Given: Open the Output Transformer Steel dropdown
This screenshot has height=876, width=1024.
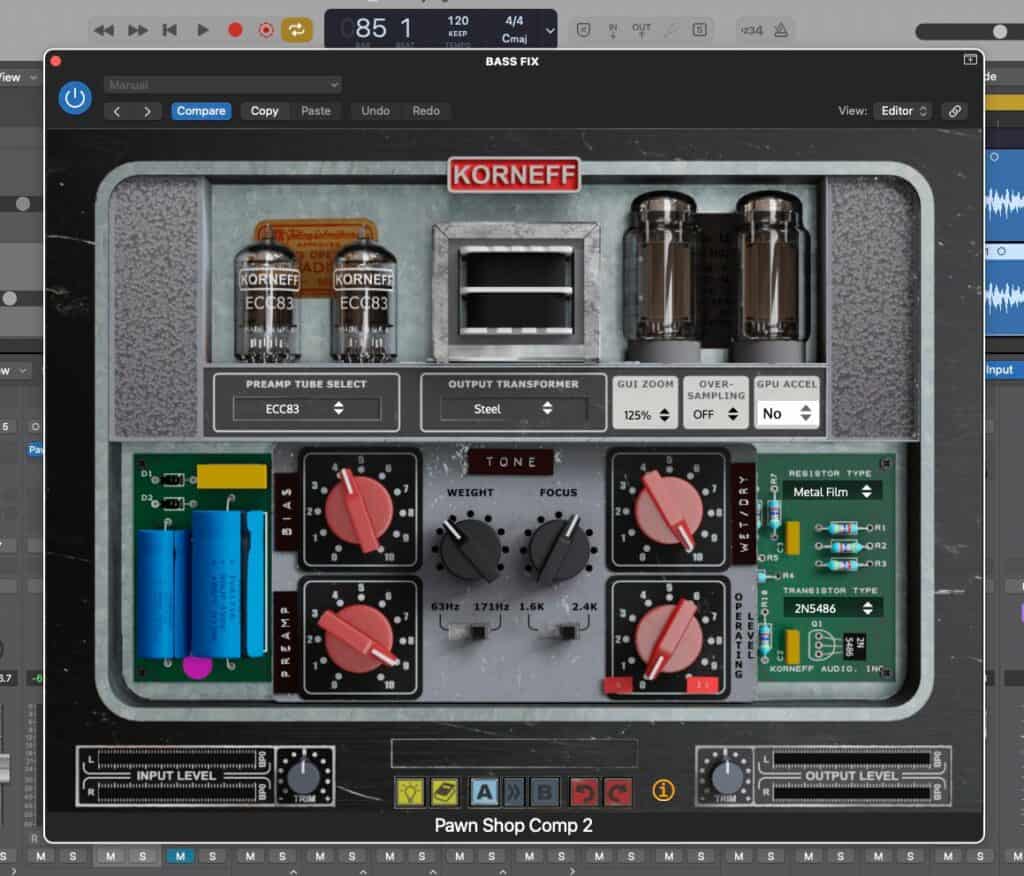Looking at the screenshot, I should click(x=513, y=409).
